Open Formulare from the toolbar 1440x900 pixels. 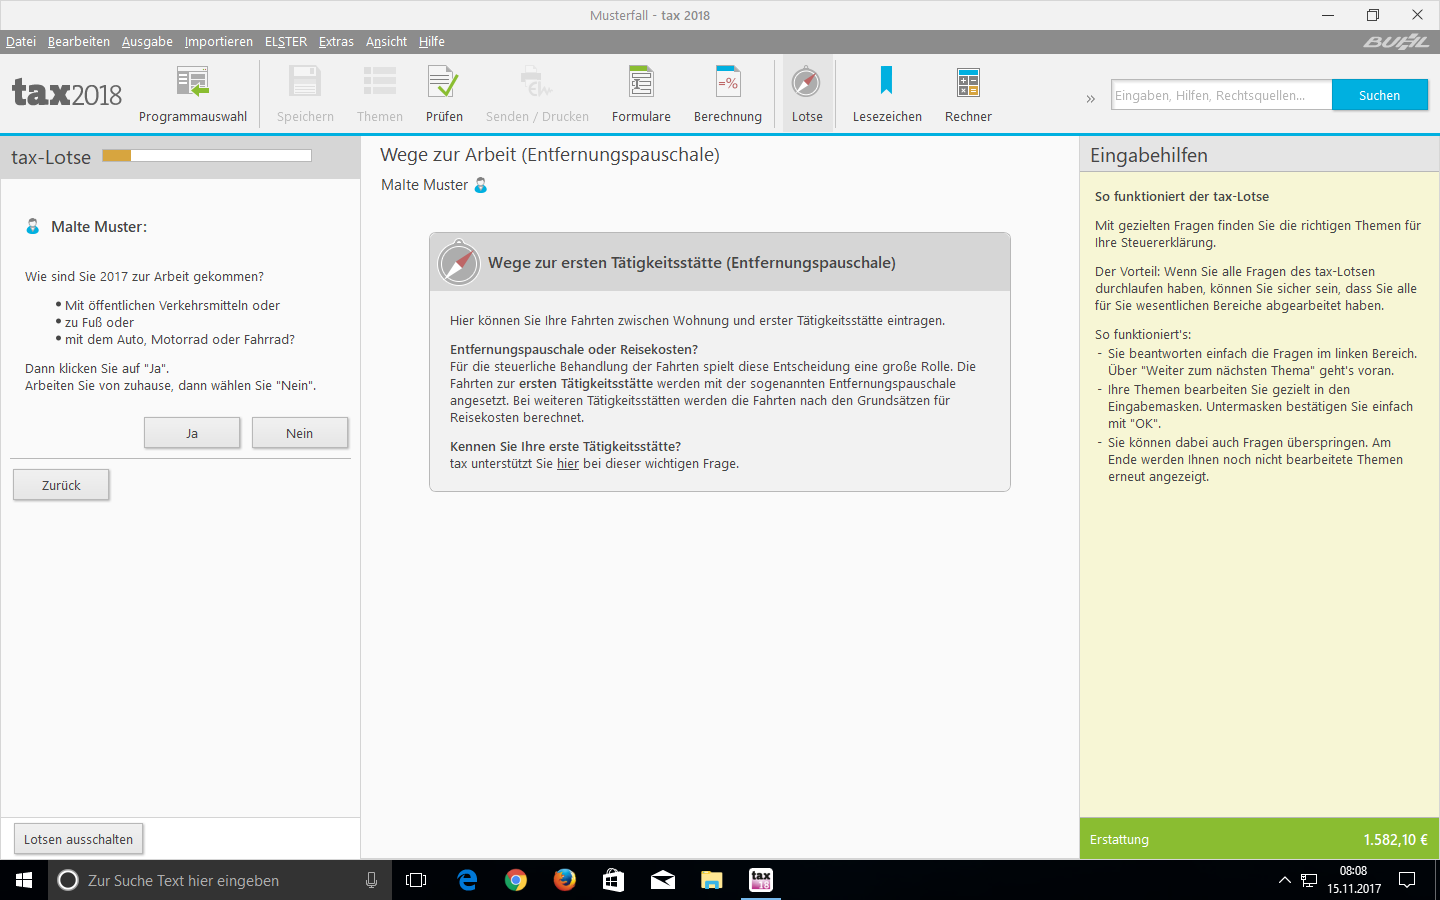pos(641,94)
